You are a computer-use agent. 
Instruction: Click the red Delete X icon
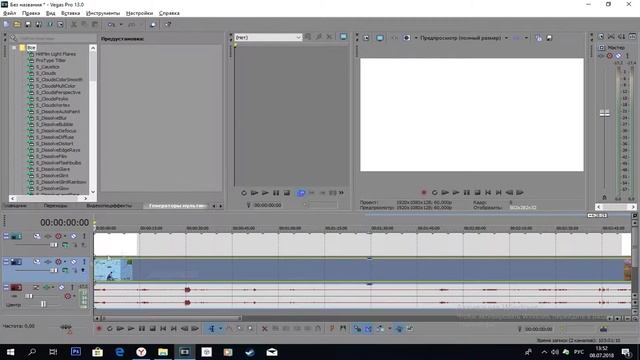(264, 329)
